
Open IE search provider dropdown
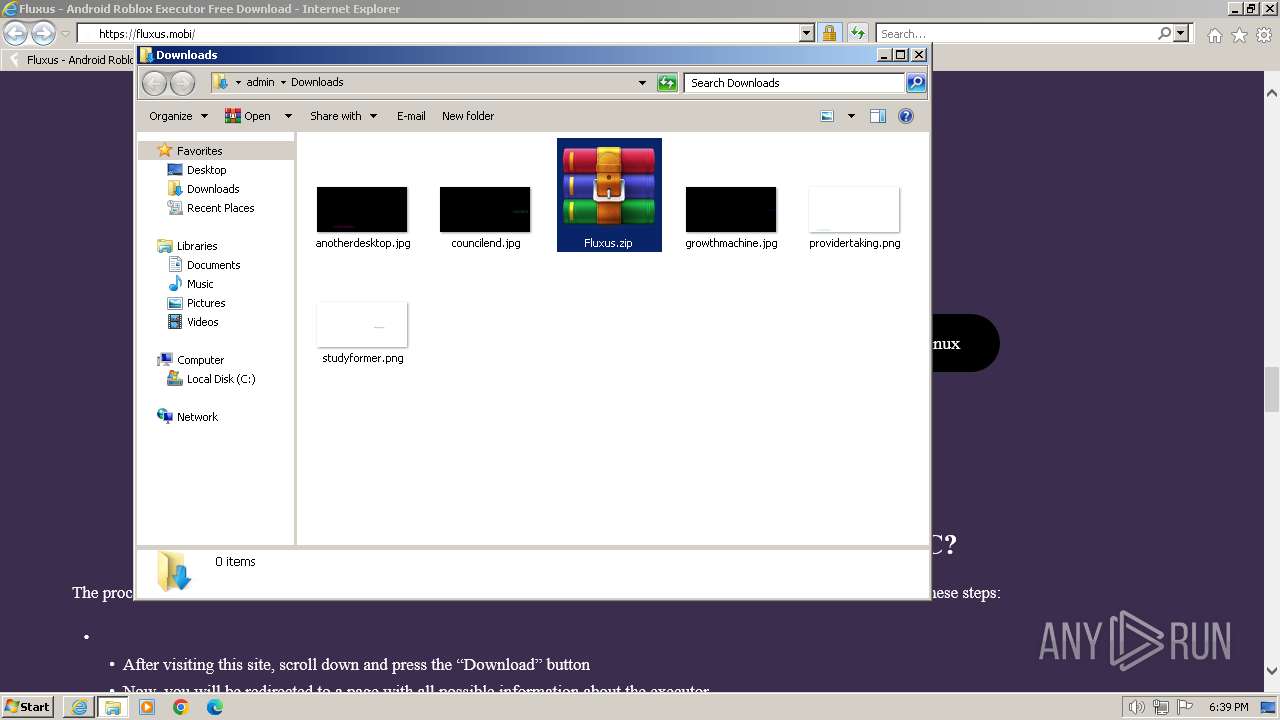1181,33
